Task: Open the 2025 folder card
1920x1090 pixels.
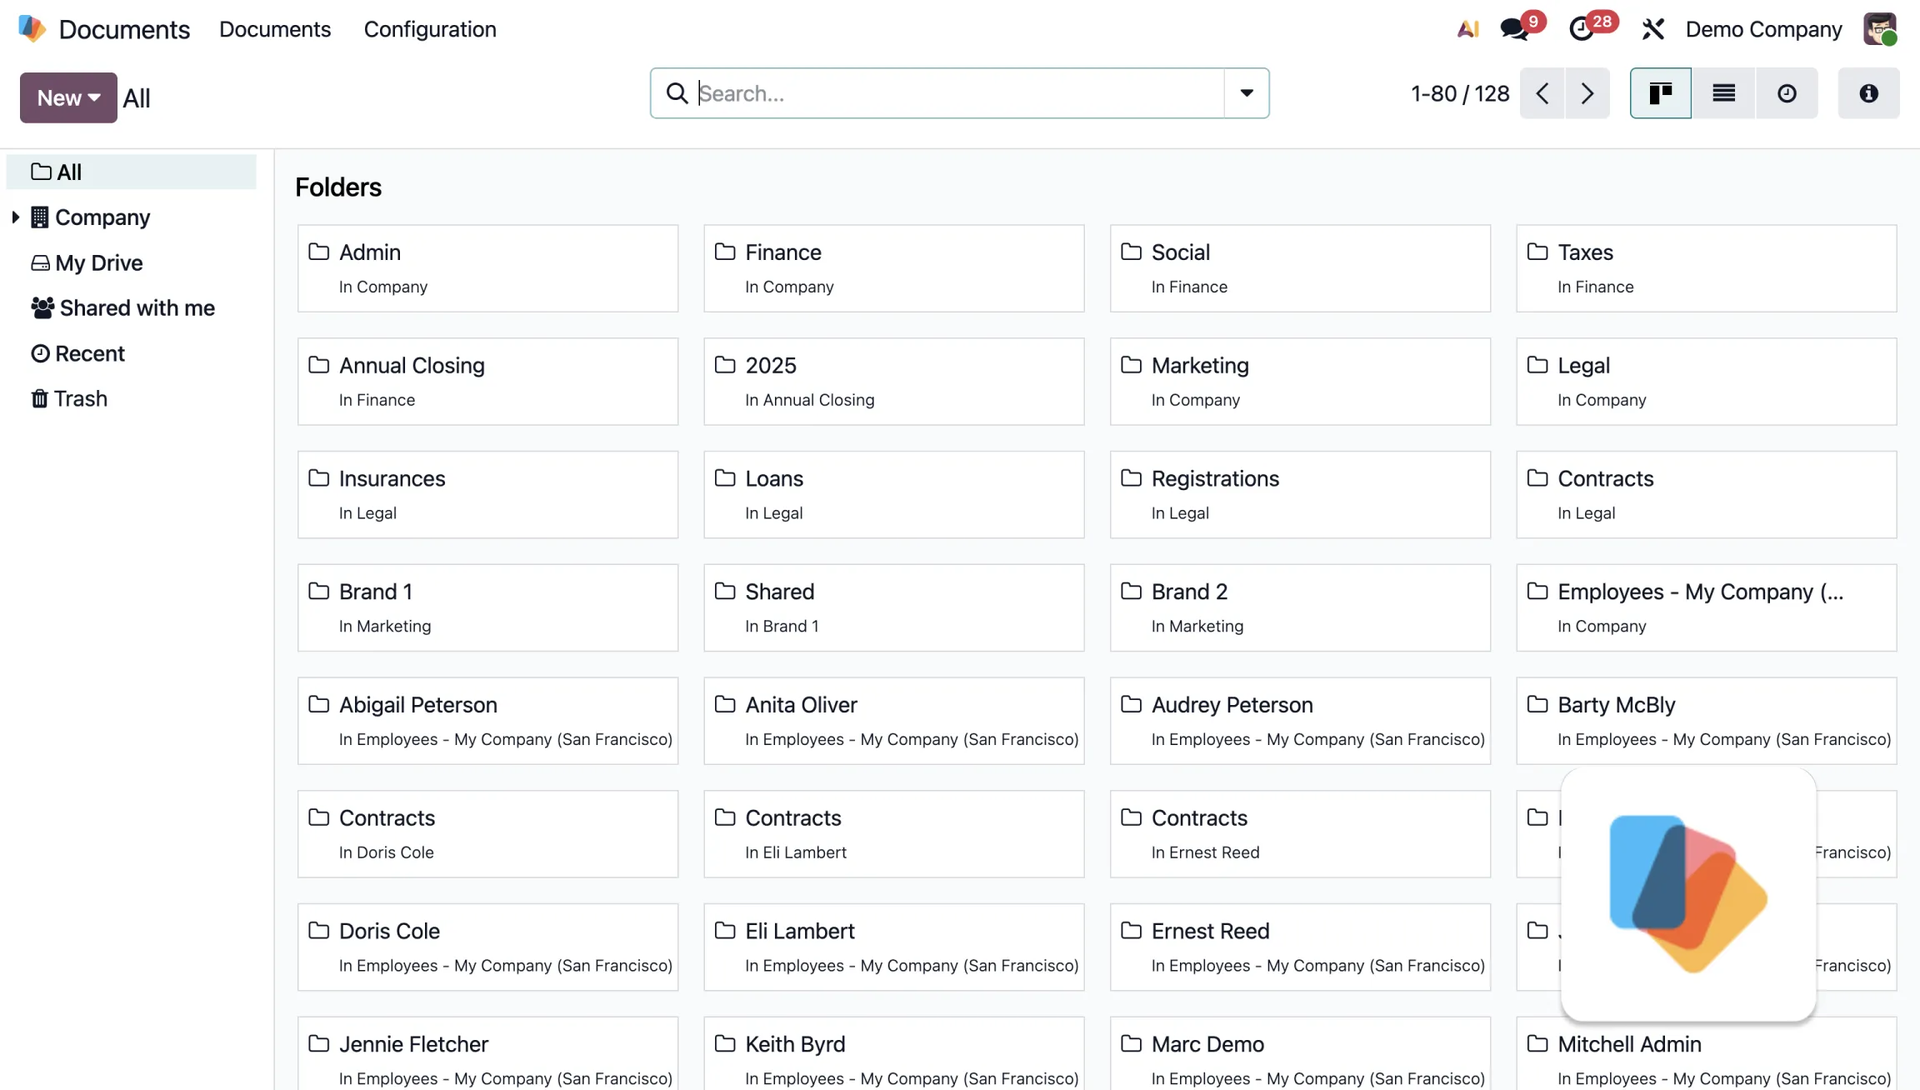Action: point(894,381)
